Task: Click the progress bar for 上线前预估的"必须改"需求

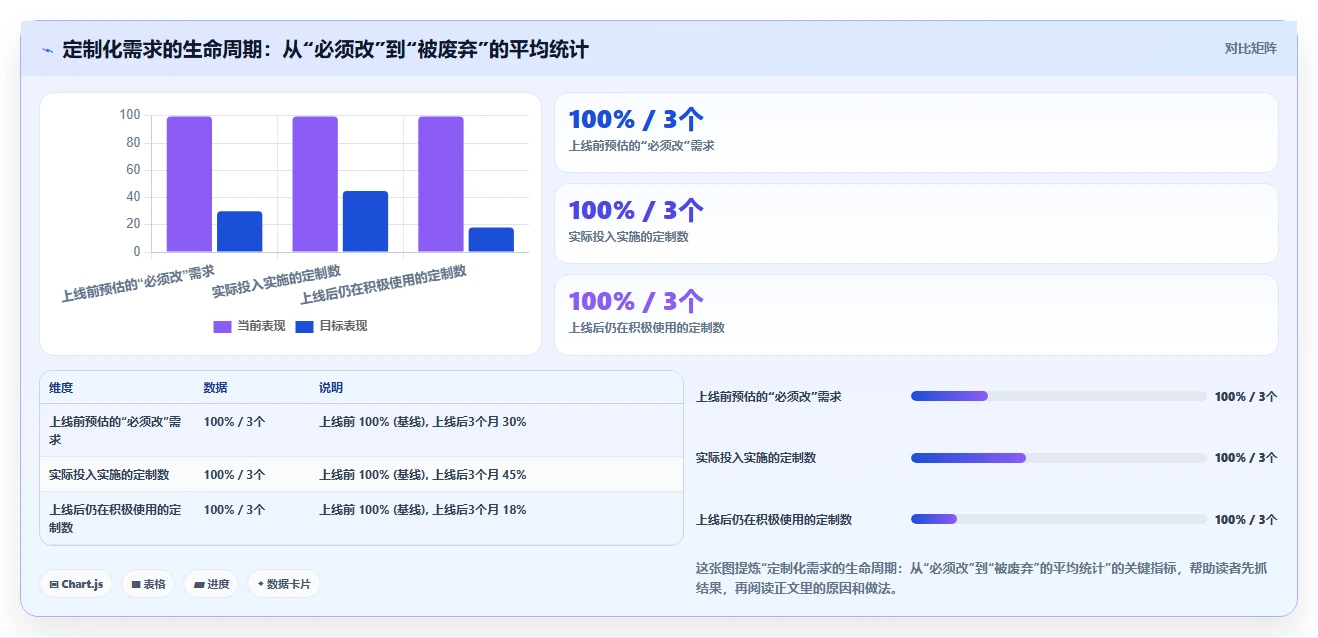Action: click(1059, 396)
